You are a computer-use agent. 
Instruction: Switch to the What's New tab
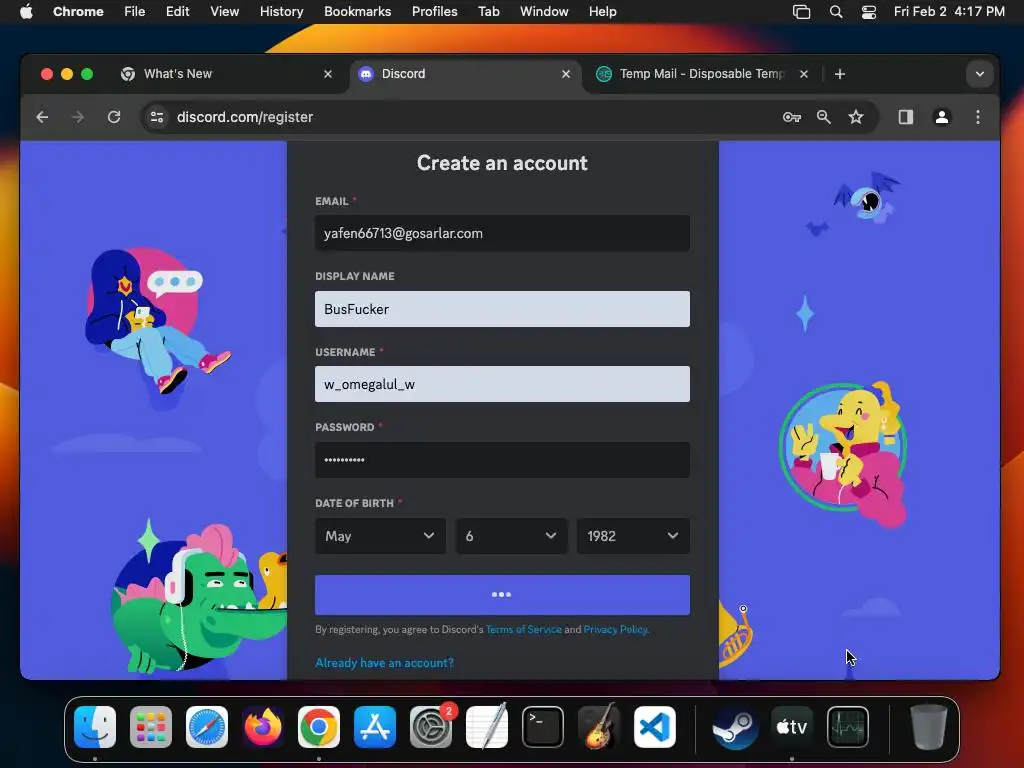pos(227,74)
